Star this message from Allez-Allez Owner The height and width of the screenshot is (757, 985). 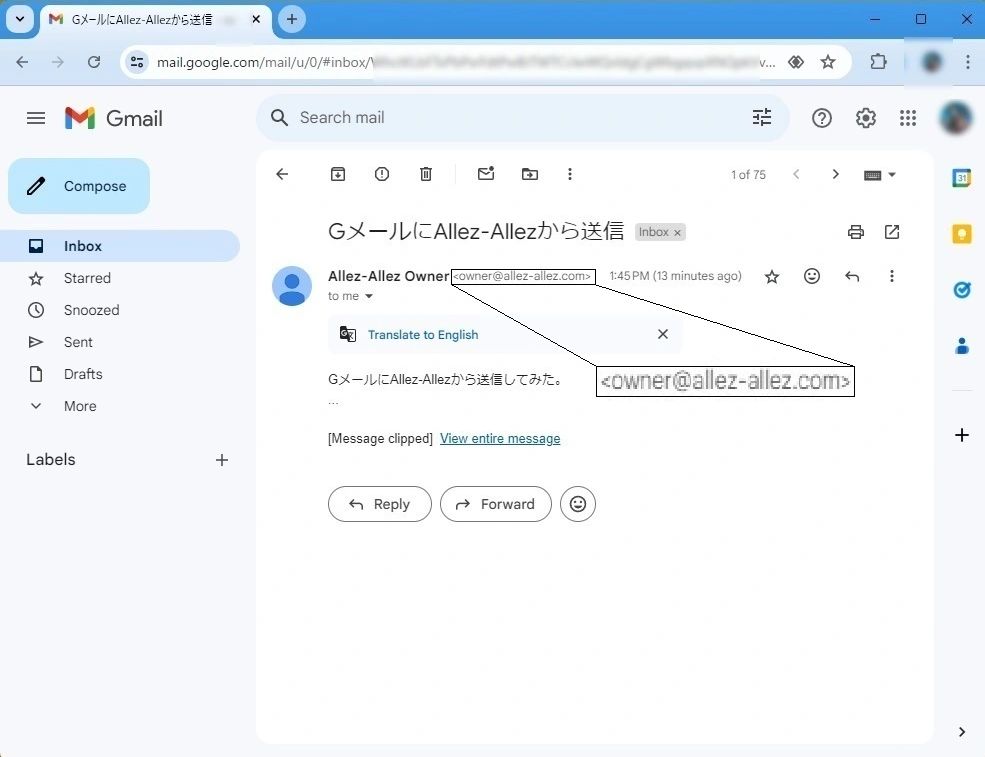772,277
